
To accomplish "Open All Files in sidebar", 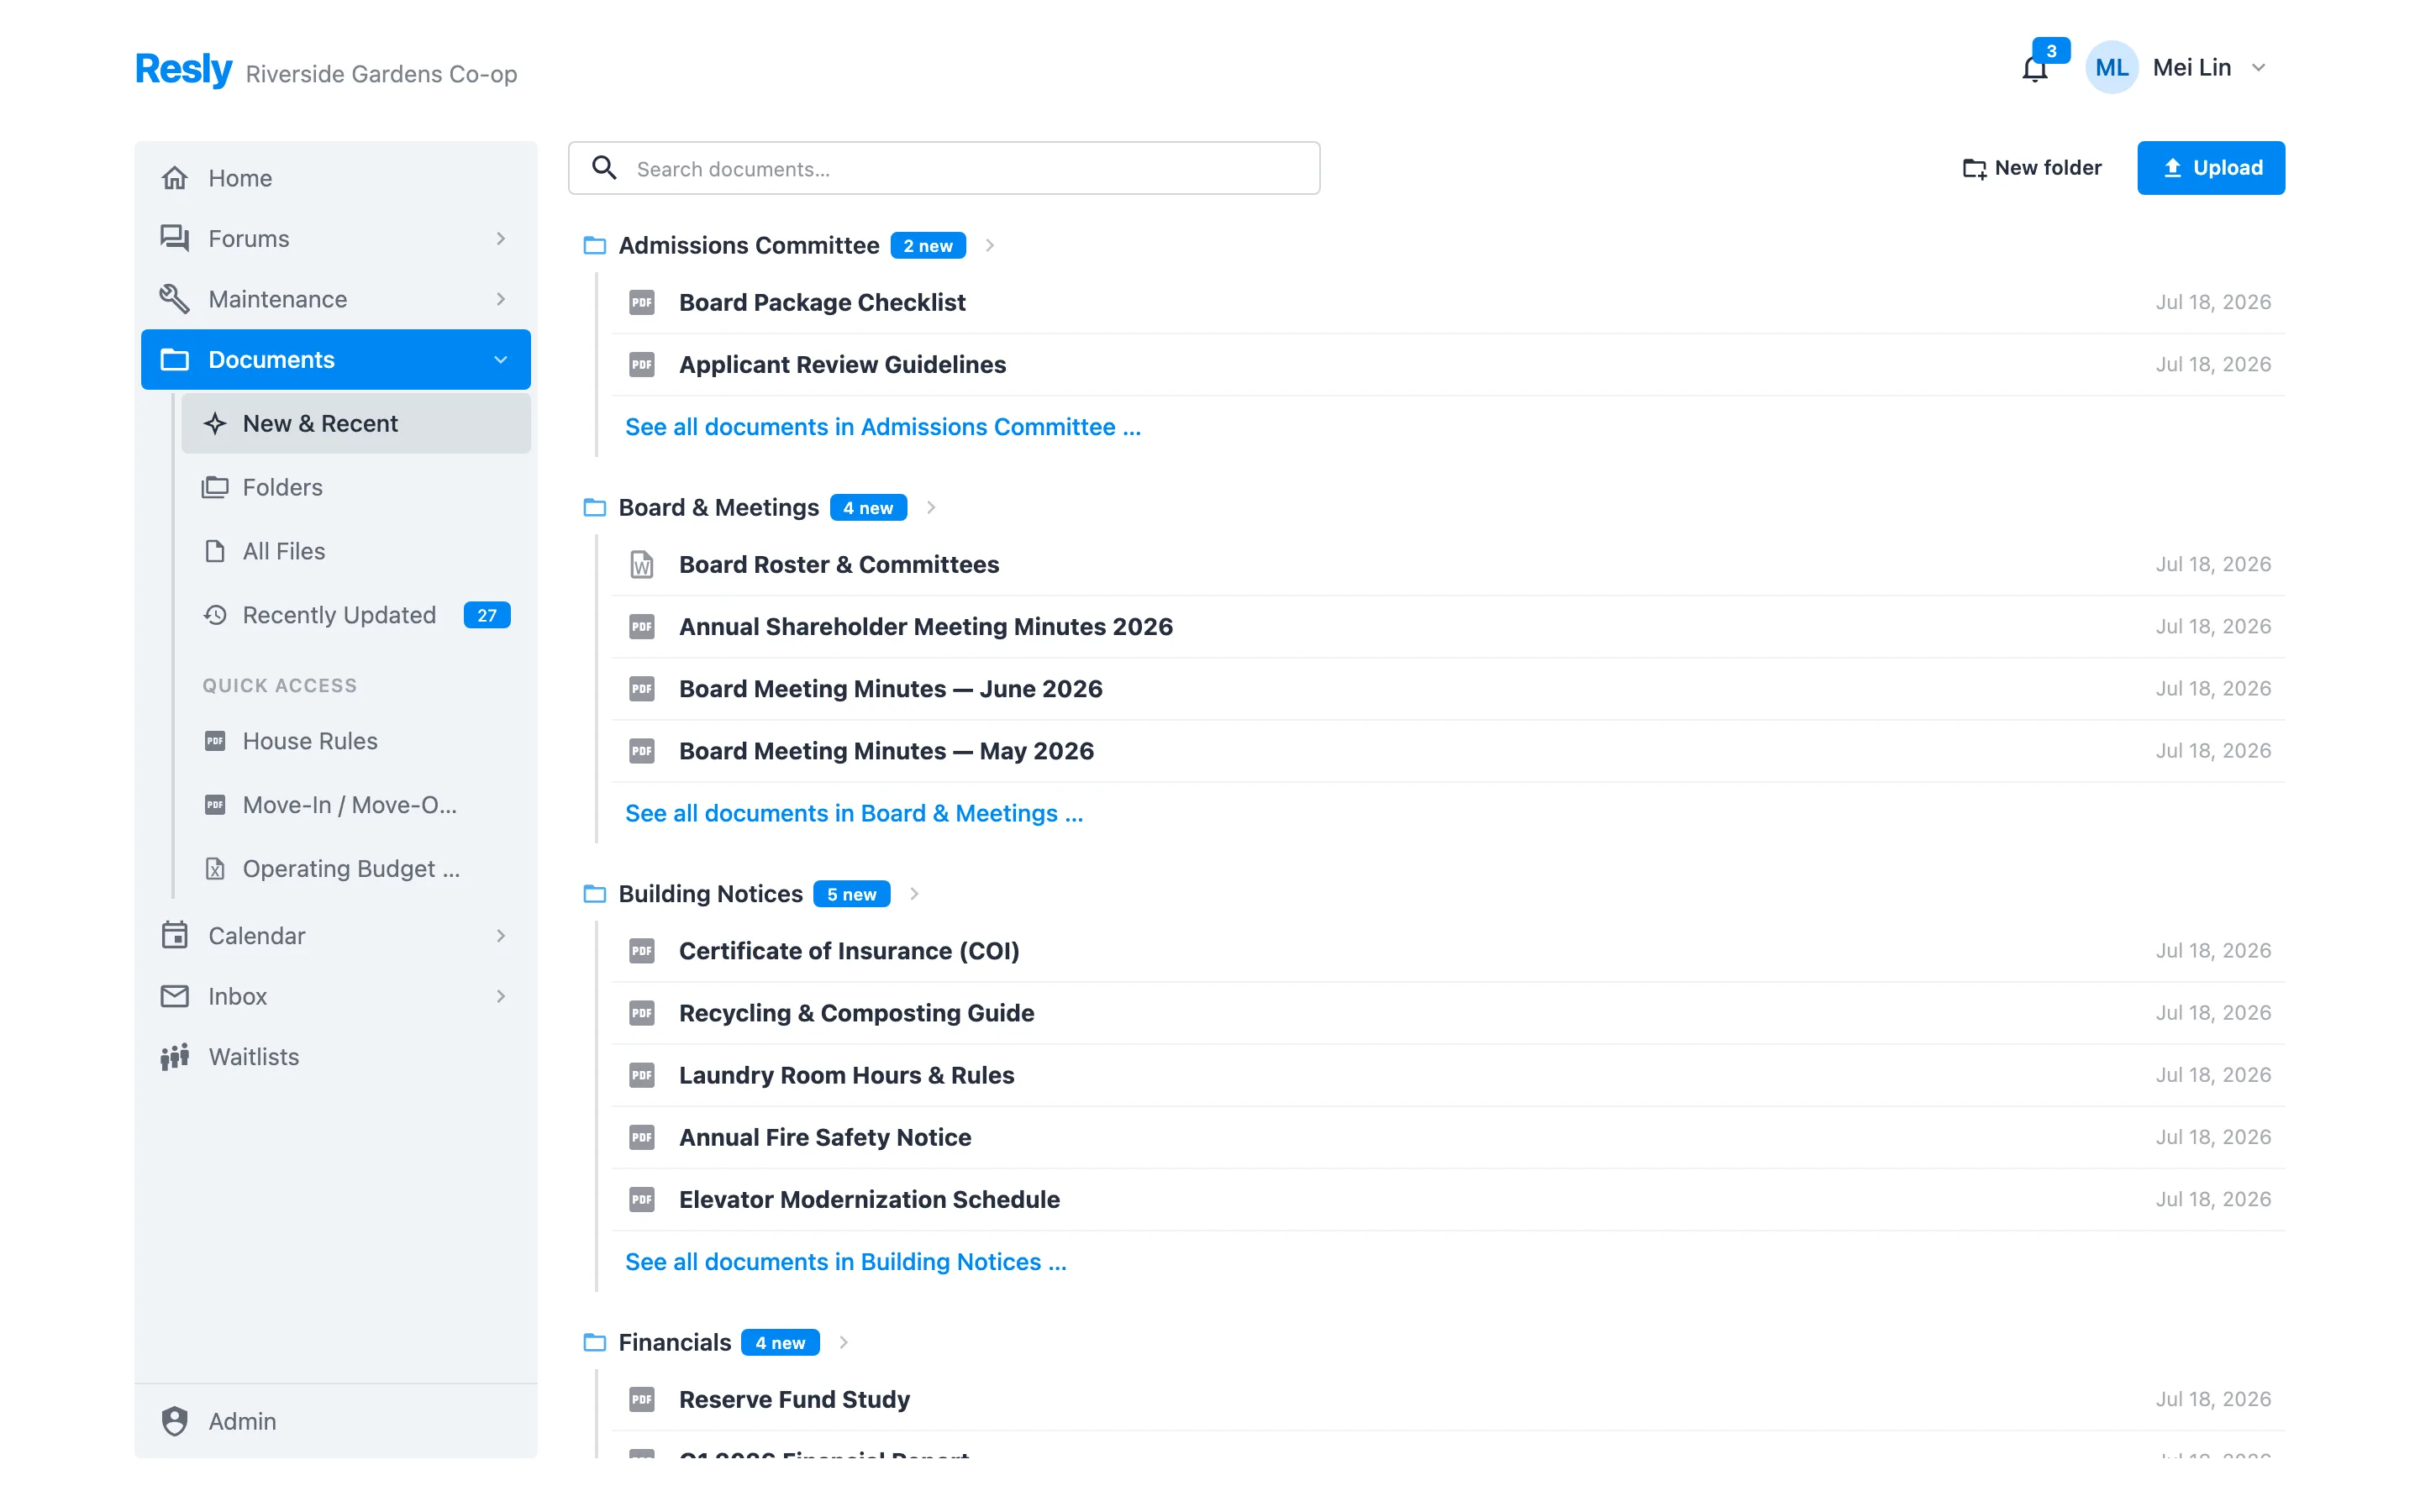I will (x=356, y=551).
